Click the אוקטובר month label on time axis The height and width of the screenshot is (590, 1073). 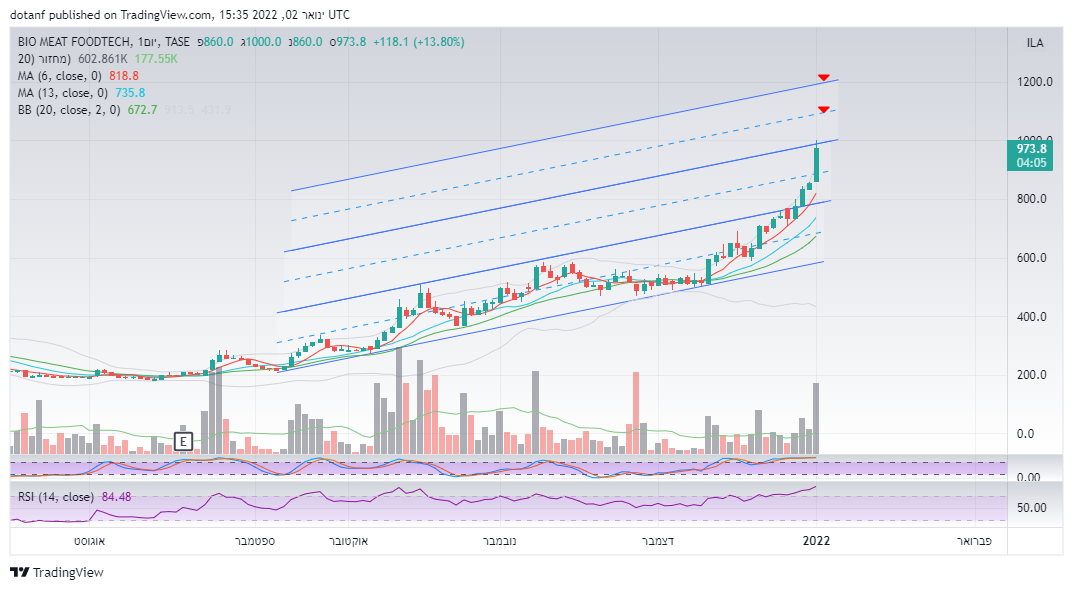click(348, 541)
